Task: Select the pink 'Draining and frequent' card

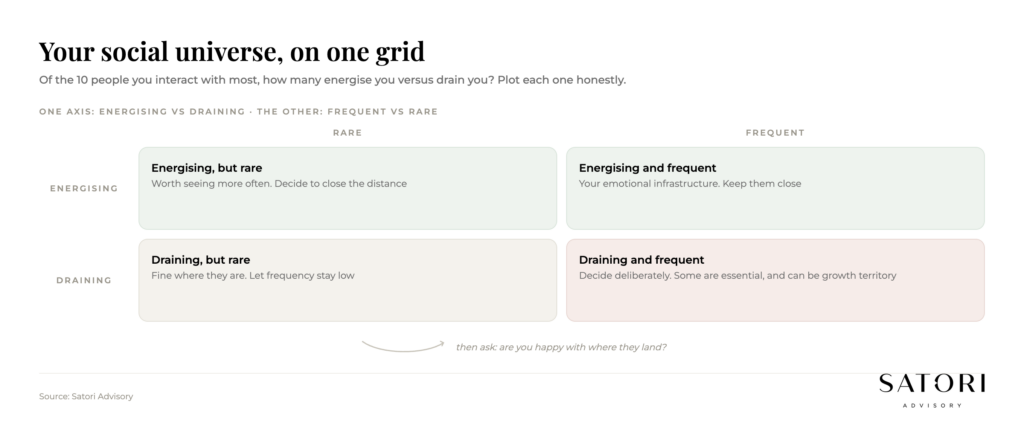Action: click(775, 280)
